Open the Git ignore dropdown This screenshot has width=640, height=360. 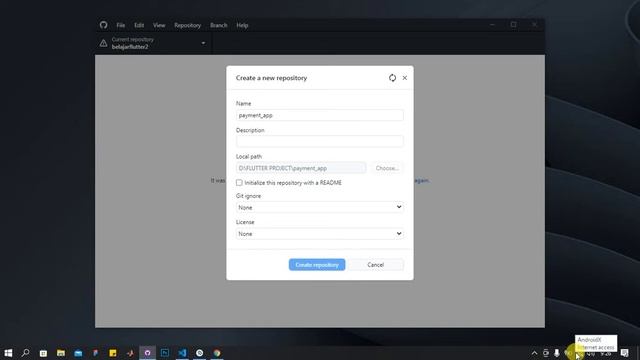(320, 207)
